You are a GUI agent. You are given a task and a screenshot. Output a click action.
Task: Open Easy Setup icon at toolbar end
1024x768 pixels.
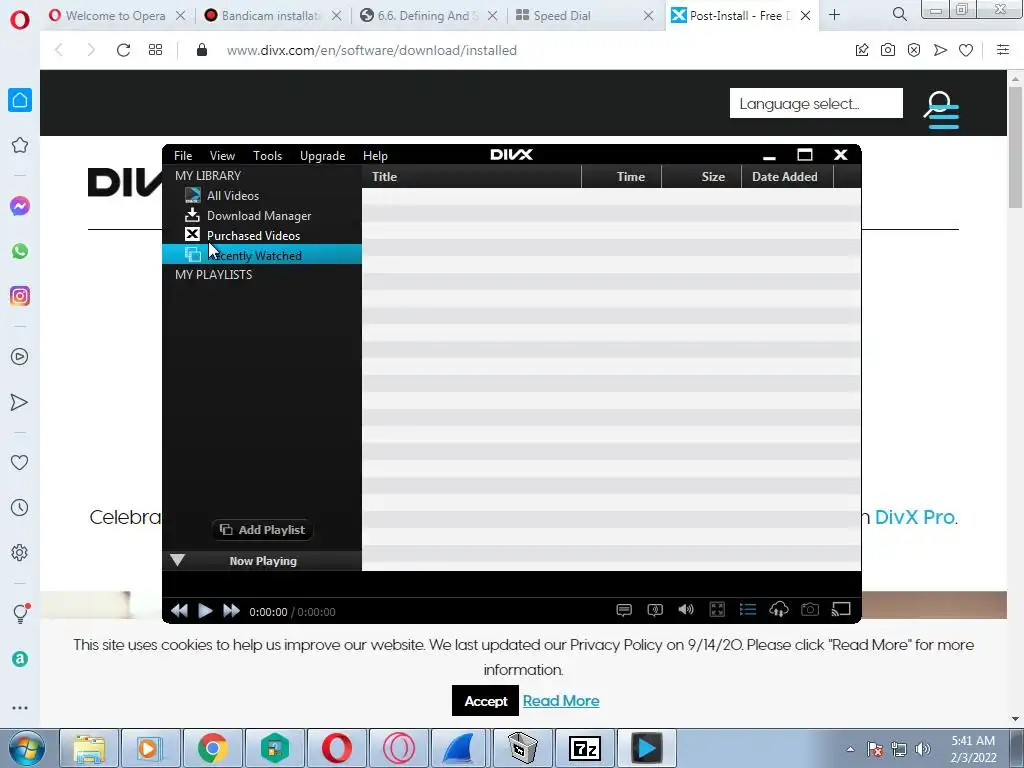point(1002,50)
